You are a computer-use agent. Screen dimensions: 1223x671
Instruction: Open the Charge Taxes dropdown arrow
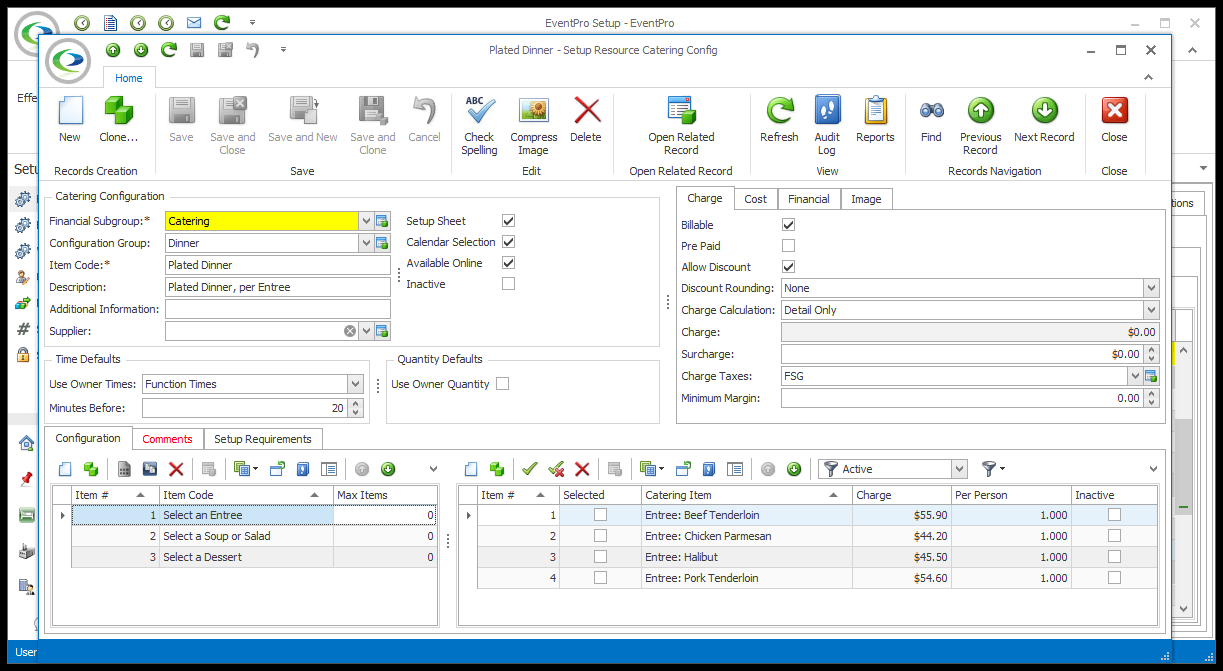pos(1135,376)
